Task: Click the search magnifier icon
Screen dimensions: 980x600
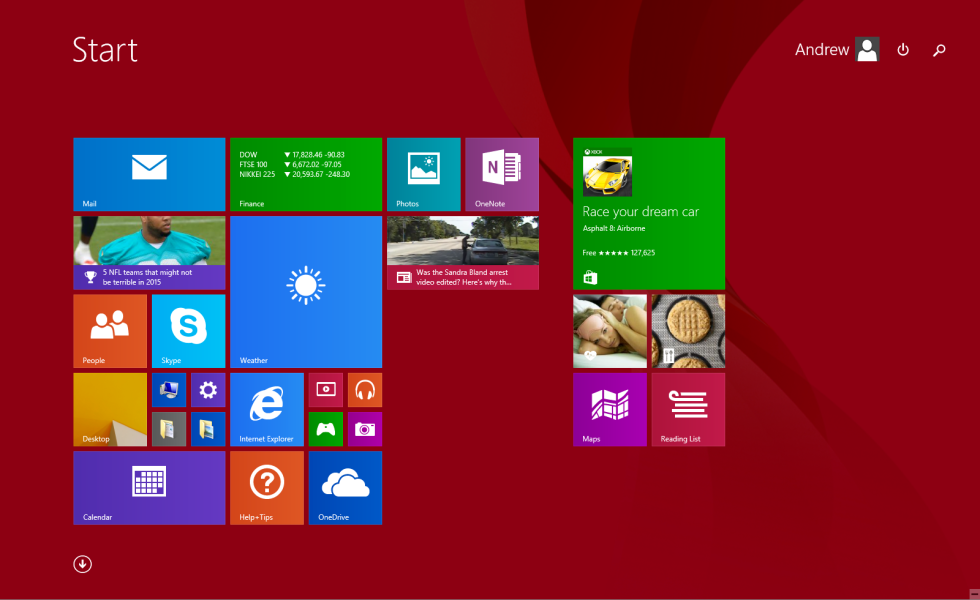Action: click(939, 50)
